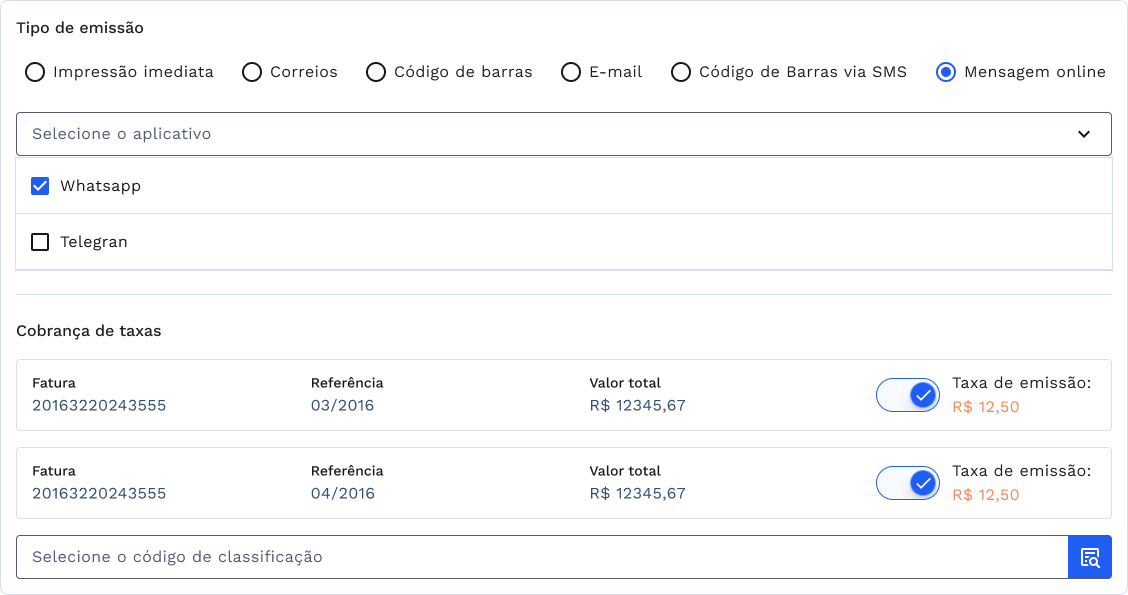Select the Impressão imediata radio option
Viewport: 1128px width, 595px height.
(x=35, y=72)
